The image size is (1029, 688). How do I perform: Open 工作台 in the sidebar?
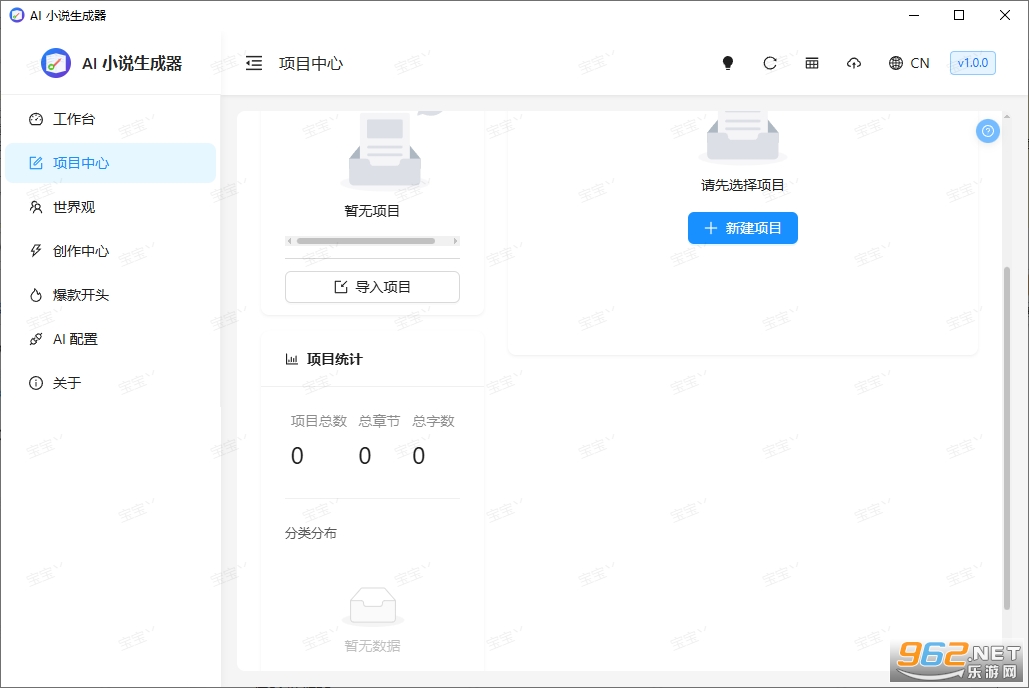coord(110,119)
